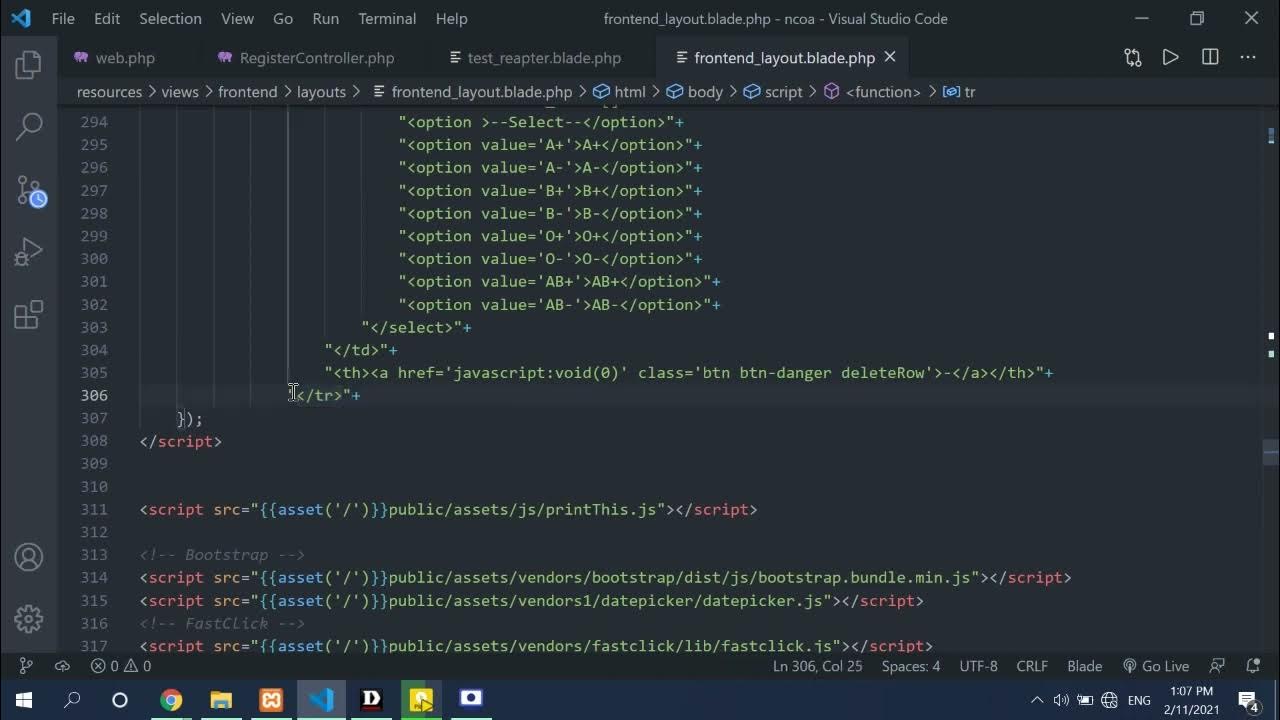Open File Explorer from taskbar
1280x720 pixels.
[221, 700]
